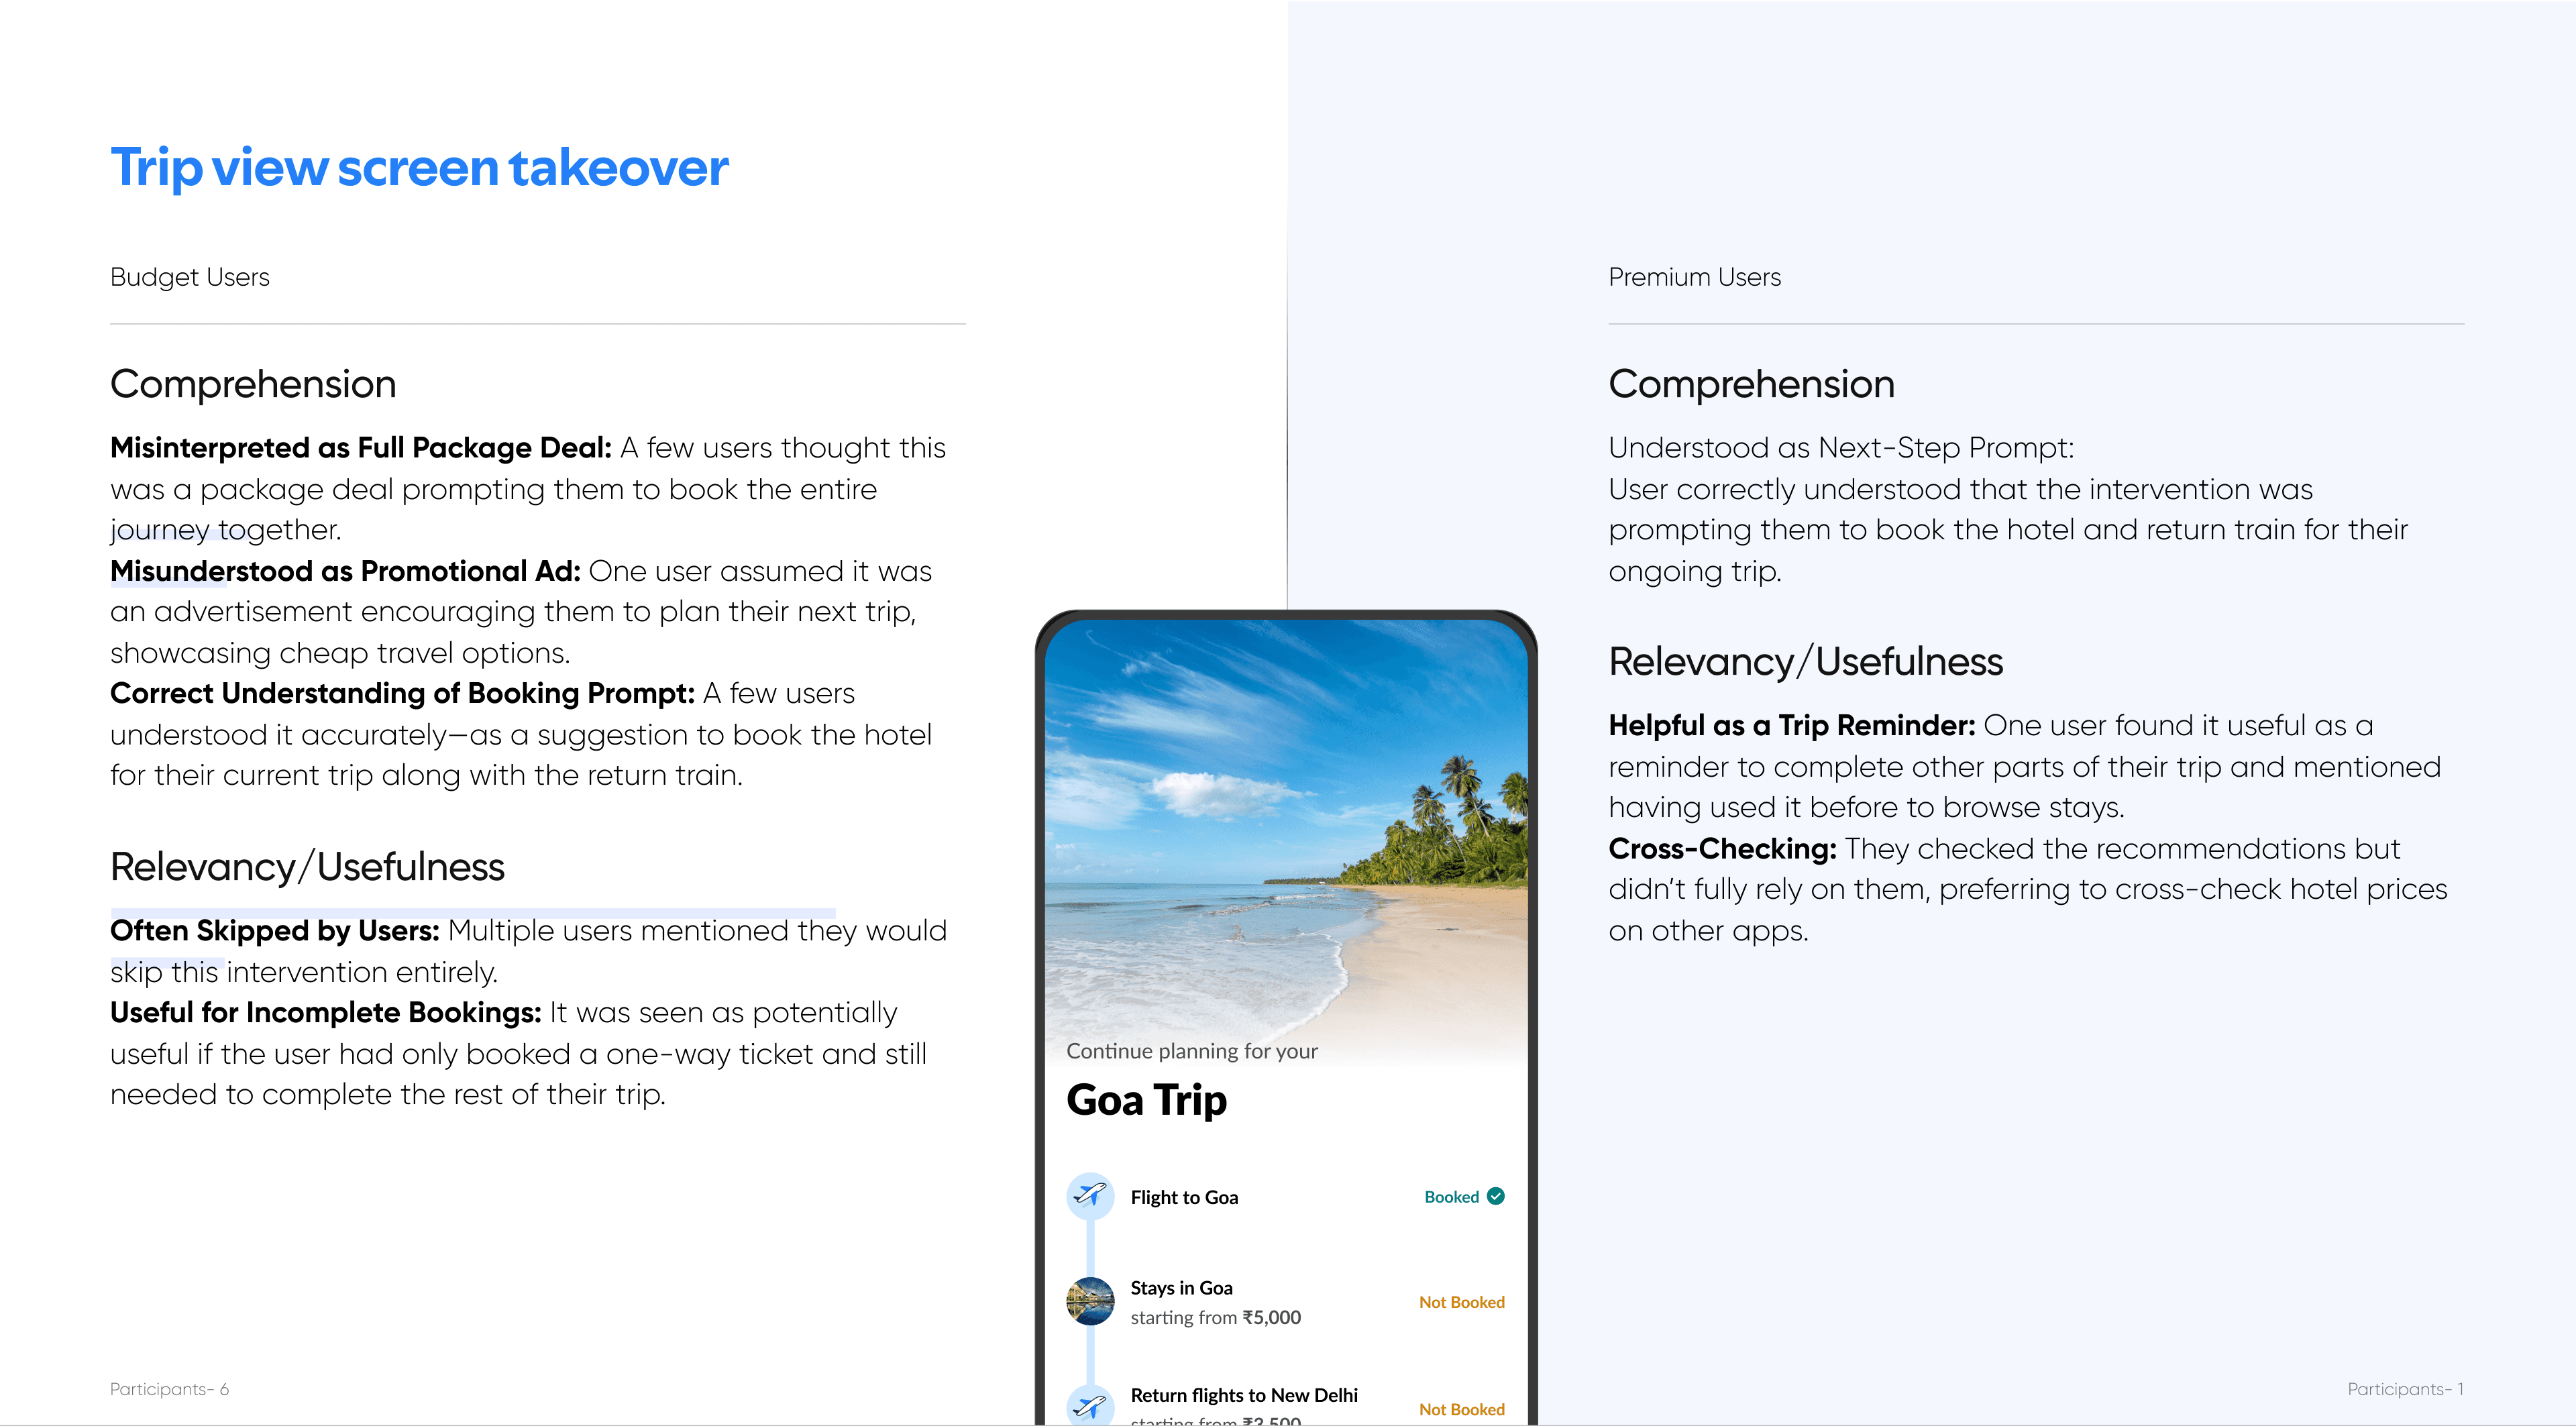
Task: Select Not Booked for Return flights
Action: [1461, 1409]
